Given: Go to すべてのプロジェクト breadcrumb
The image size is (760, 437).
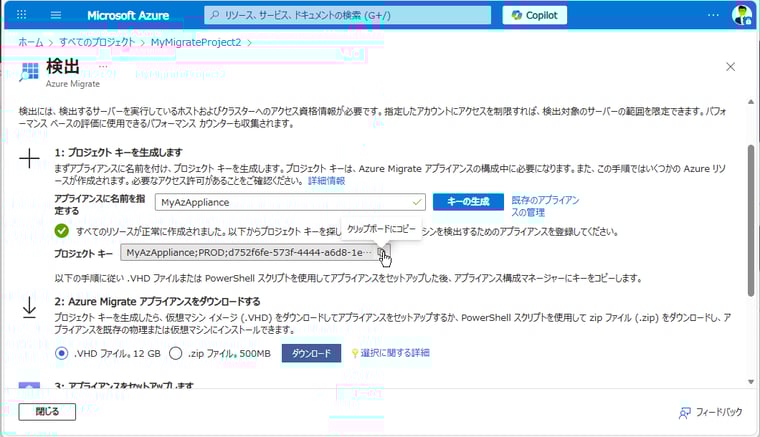Looking at the screenshot, I should point(97,42).
